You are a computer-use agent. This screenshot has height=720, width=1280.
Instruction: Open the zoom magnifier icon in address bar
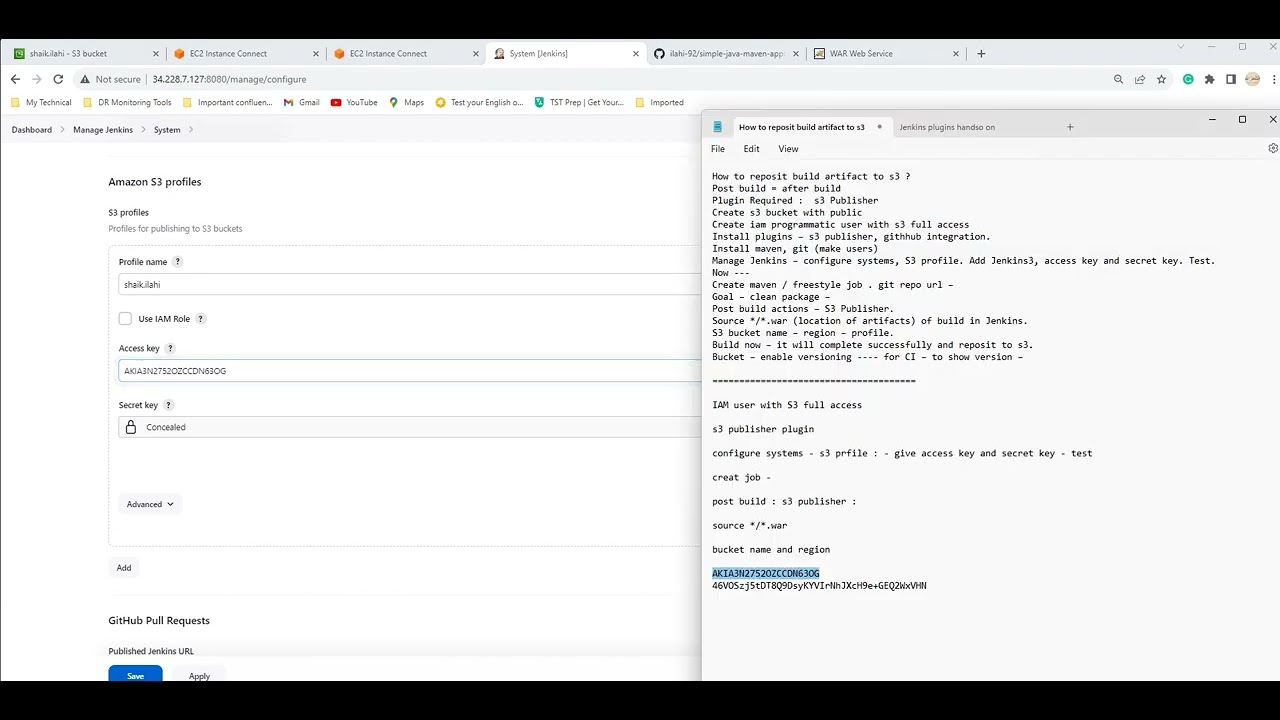tap(1118, 79)
